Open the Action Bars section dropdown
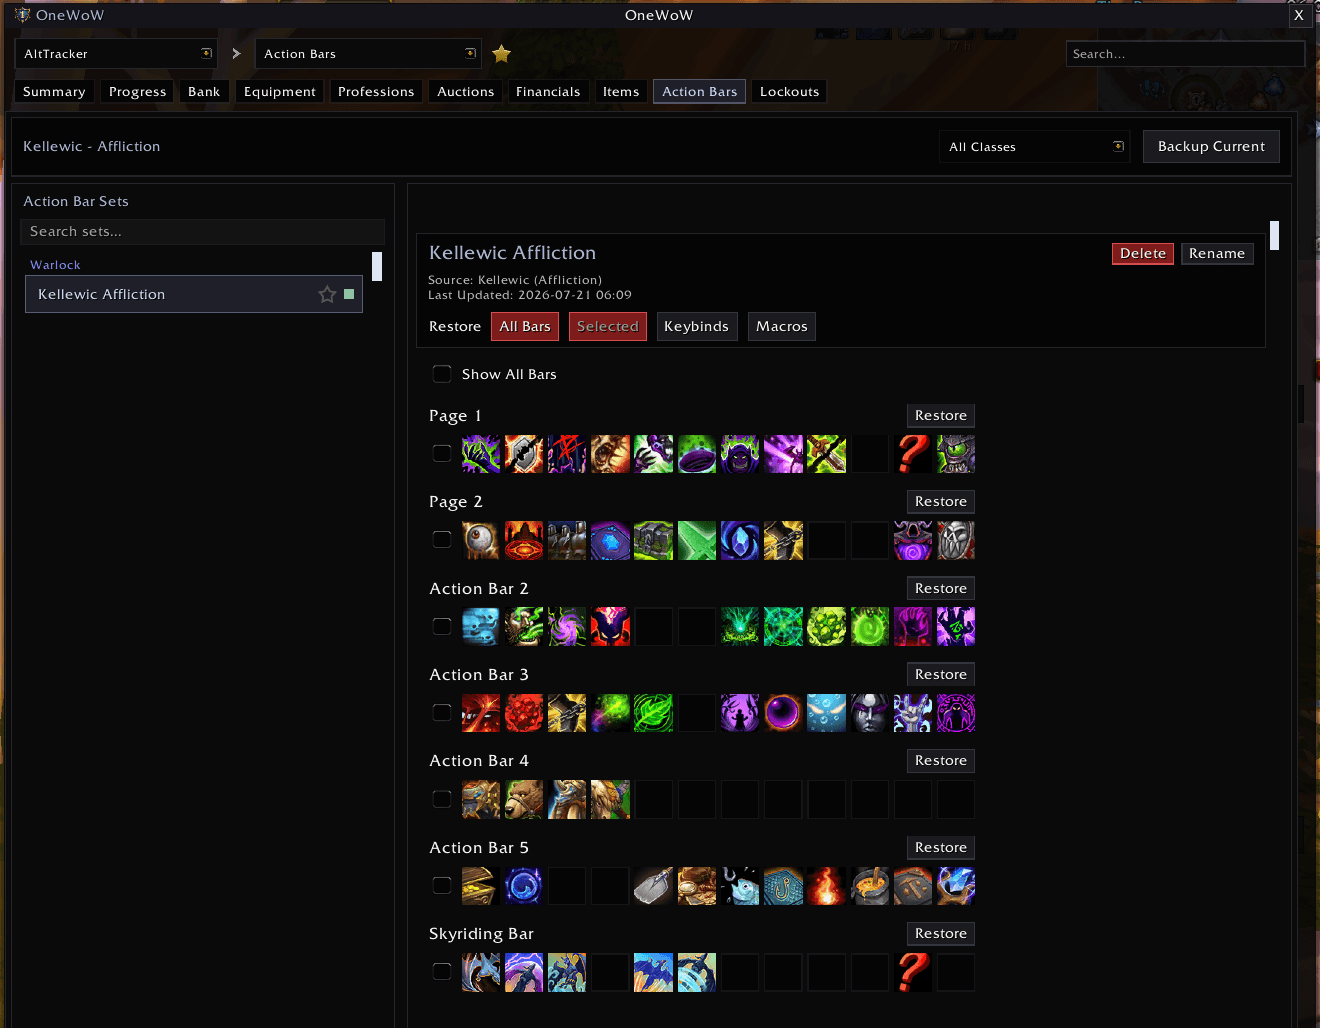This screenshot has width=1320, height=1028. [368, 54]
